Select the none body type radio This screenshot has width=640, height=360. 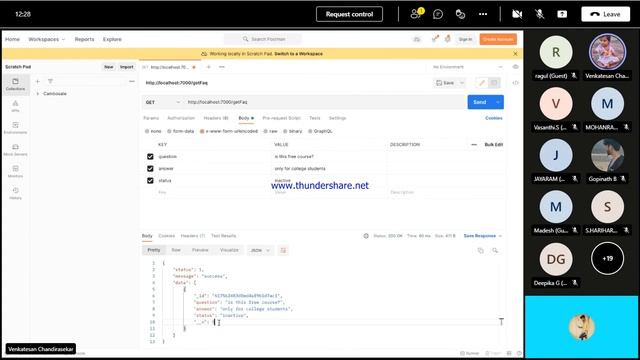147,131
